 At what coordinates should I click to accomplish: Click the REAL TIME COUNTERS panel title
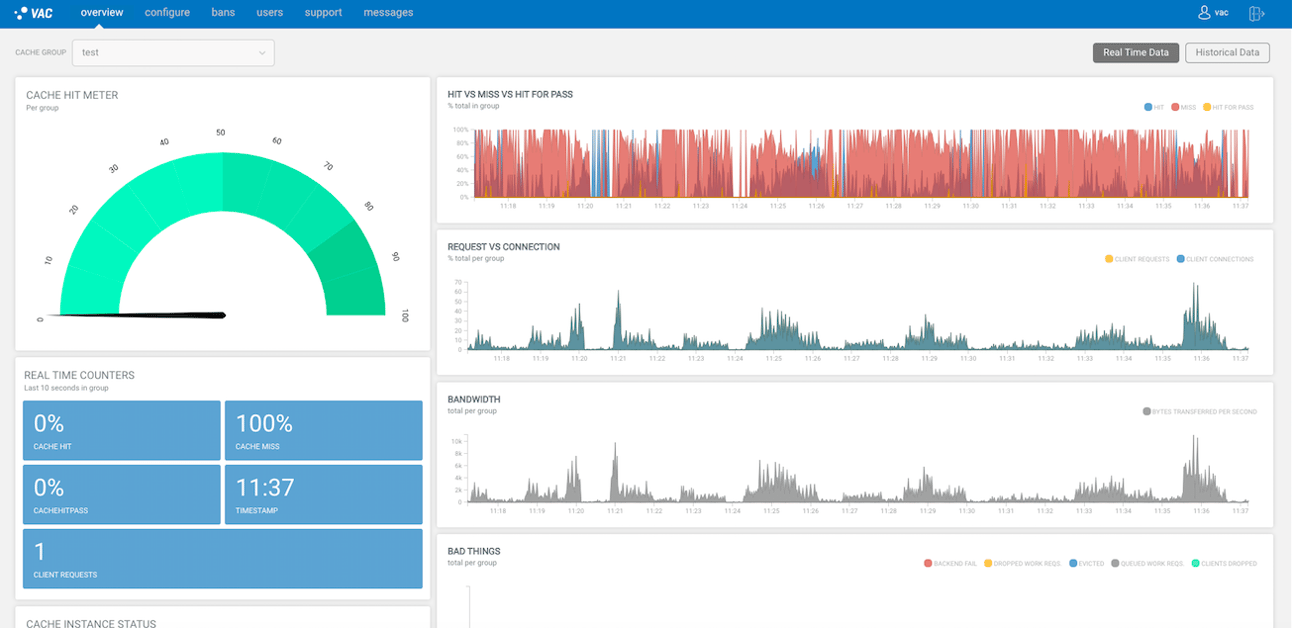[x=79, y=375]
